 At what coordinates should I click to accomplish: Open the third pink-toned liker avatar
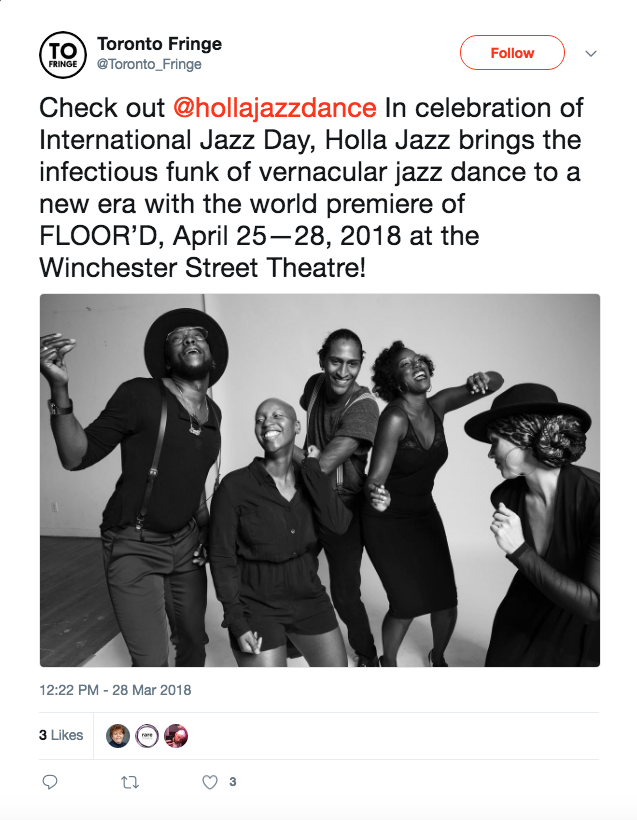coord(176,735)
